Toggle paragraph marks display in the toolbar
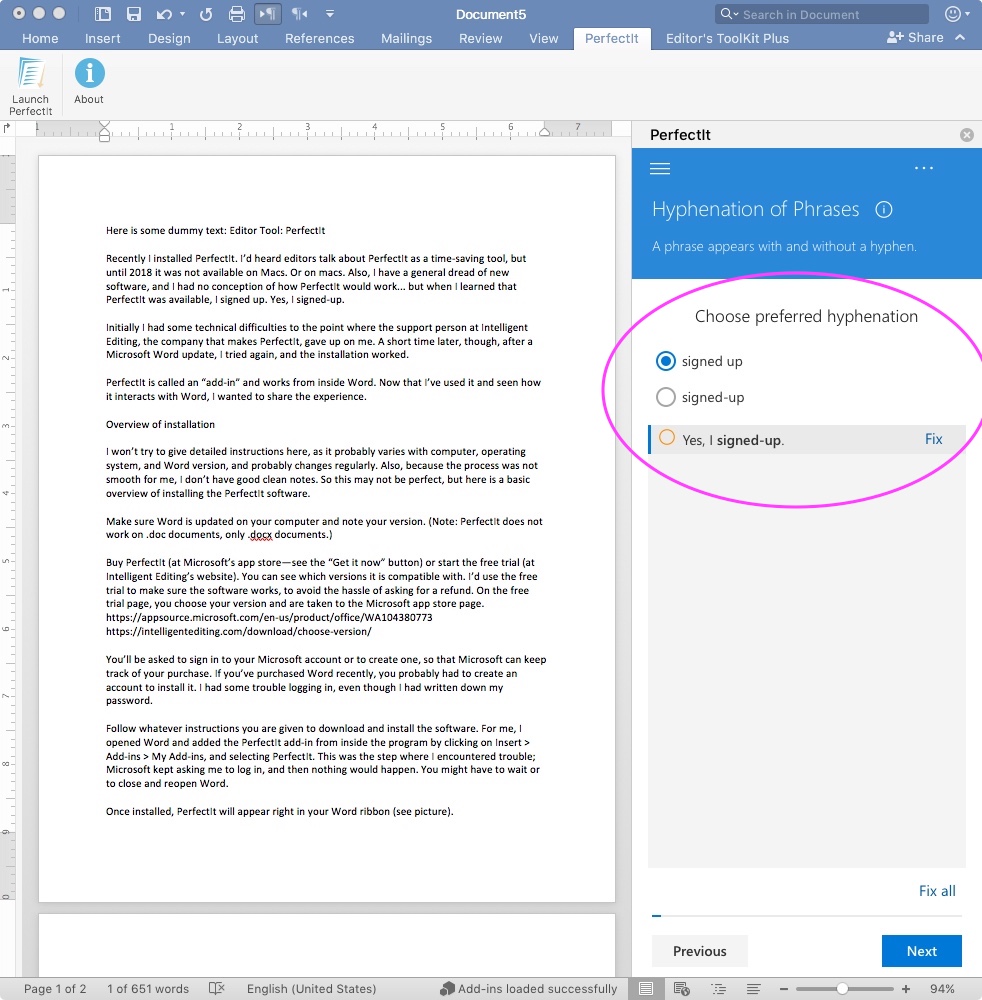Screen dimensions: 982x1000 click(268, 13)
